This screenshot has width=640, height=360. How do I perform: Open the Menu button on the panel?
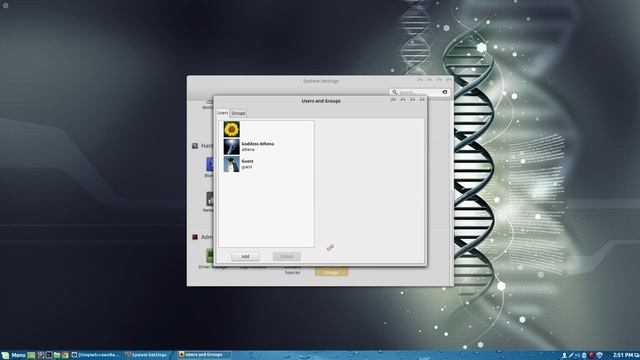[13, 355]
